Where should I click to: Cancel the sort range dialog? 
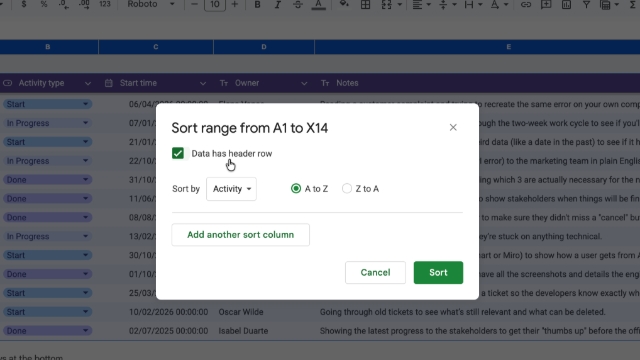pos(375,272)
